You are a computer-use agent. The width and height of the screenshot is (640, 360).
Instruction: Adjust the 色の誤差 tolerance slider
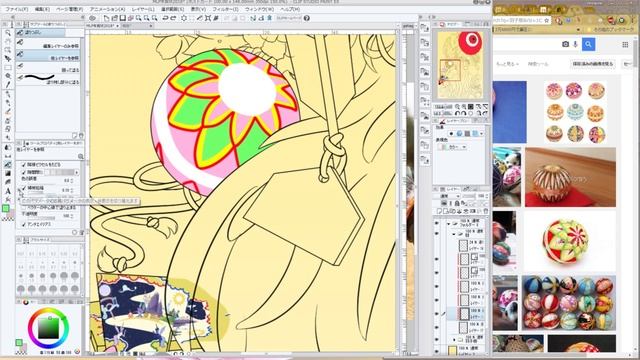coord(41,183)
